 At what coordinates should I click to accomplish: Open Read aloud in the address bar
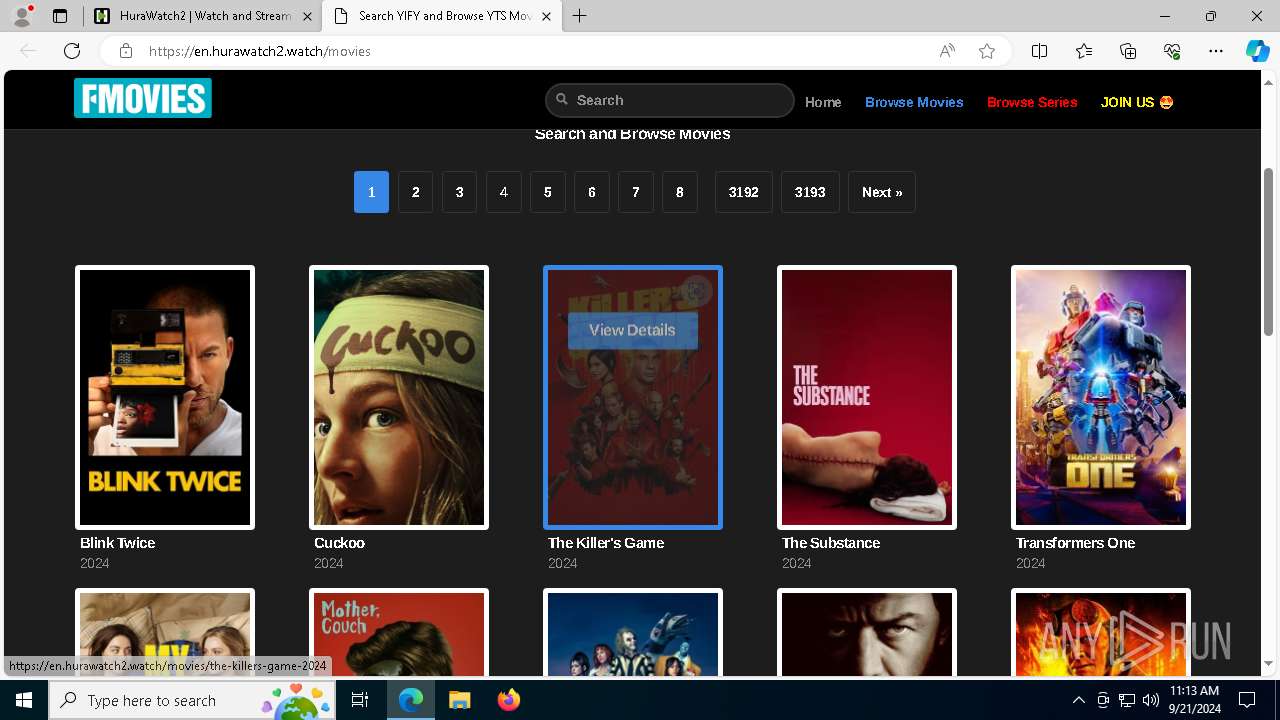947,51
